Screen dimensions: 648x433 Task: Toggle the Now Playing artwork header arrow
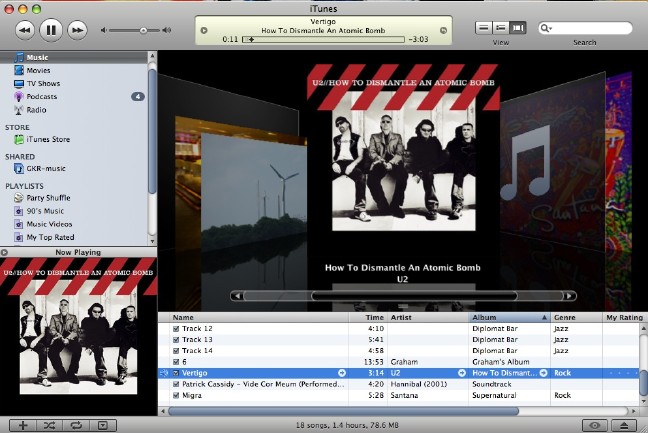click(x=4, y=252)
